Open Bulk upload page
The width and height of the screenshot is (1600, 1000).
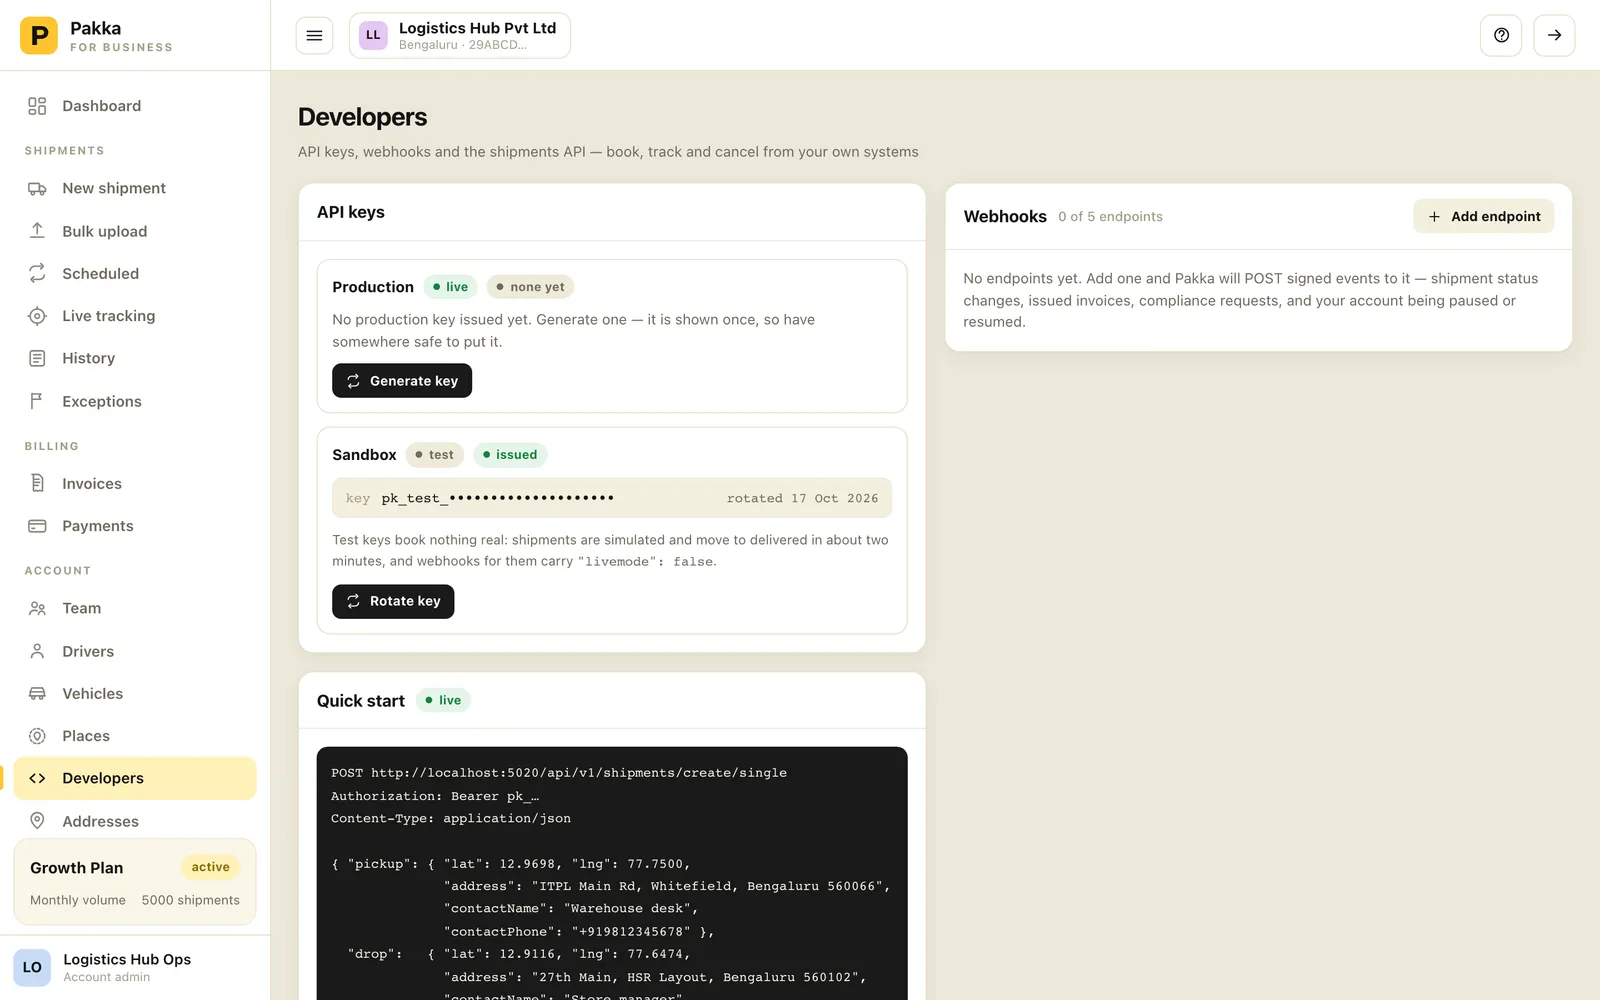tap(135, 231)
